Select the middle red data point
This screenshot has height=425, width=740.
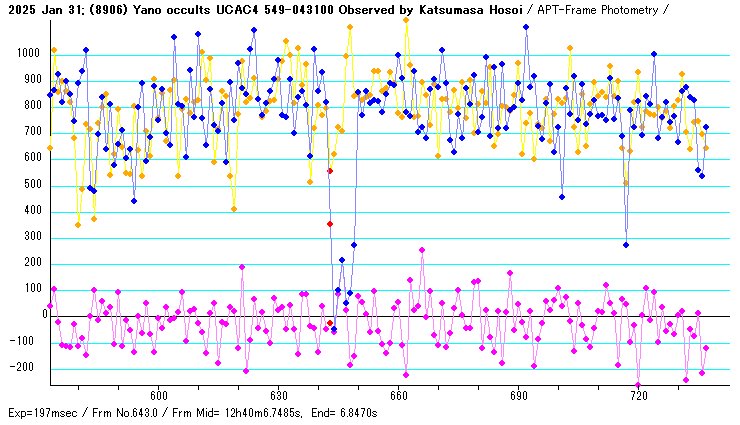coord(330,224)
